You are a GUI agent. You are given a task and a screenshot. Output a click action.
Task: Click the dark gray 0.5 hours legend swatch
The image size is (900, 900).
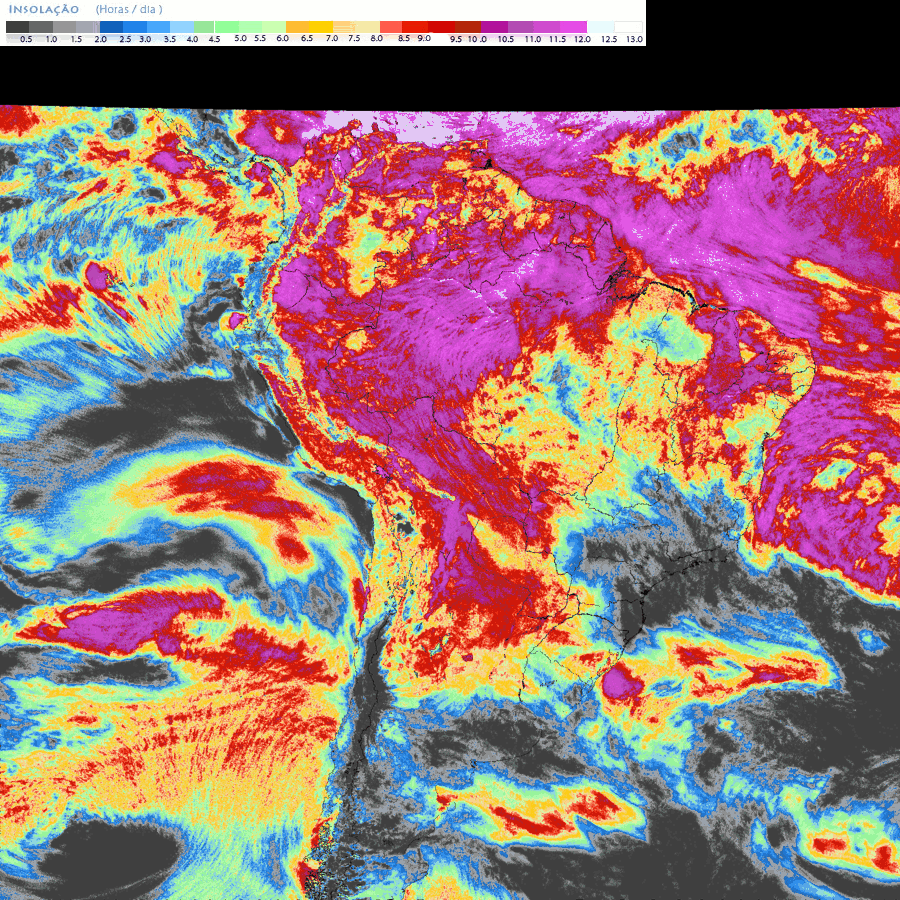17,27
